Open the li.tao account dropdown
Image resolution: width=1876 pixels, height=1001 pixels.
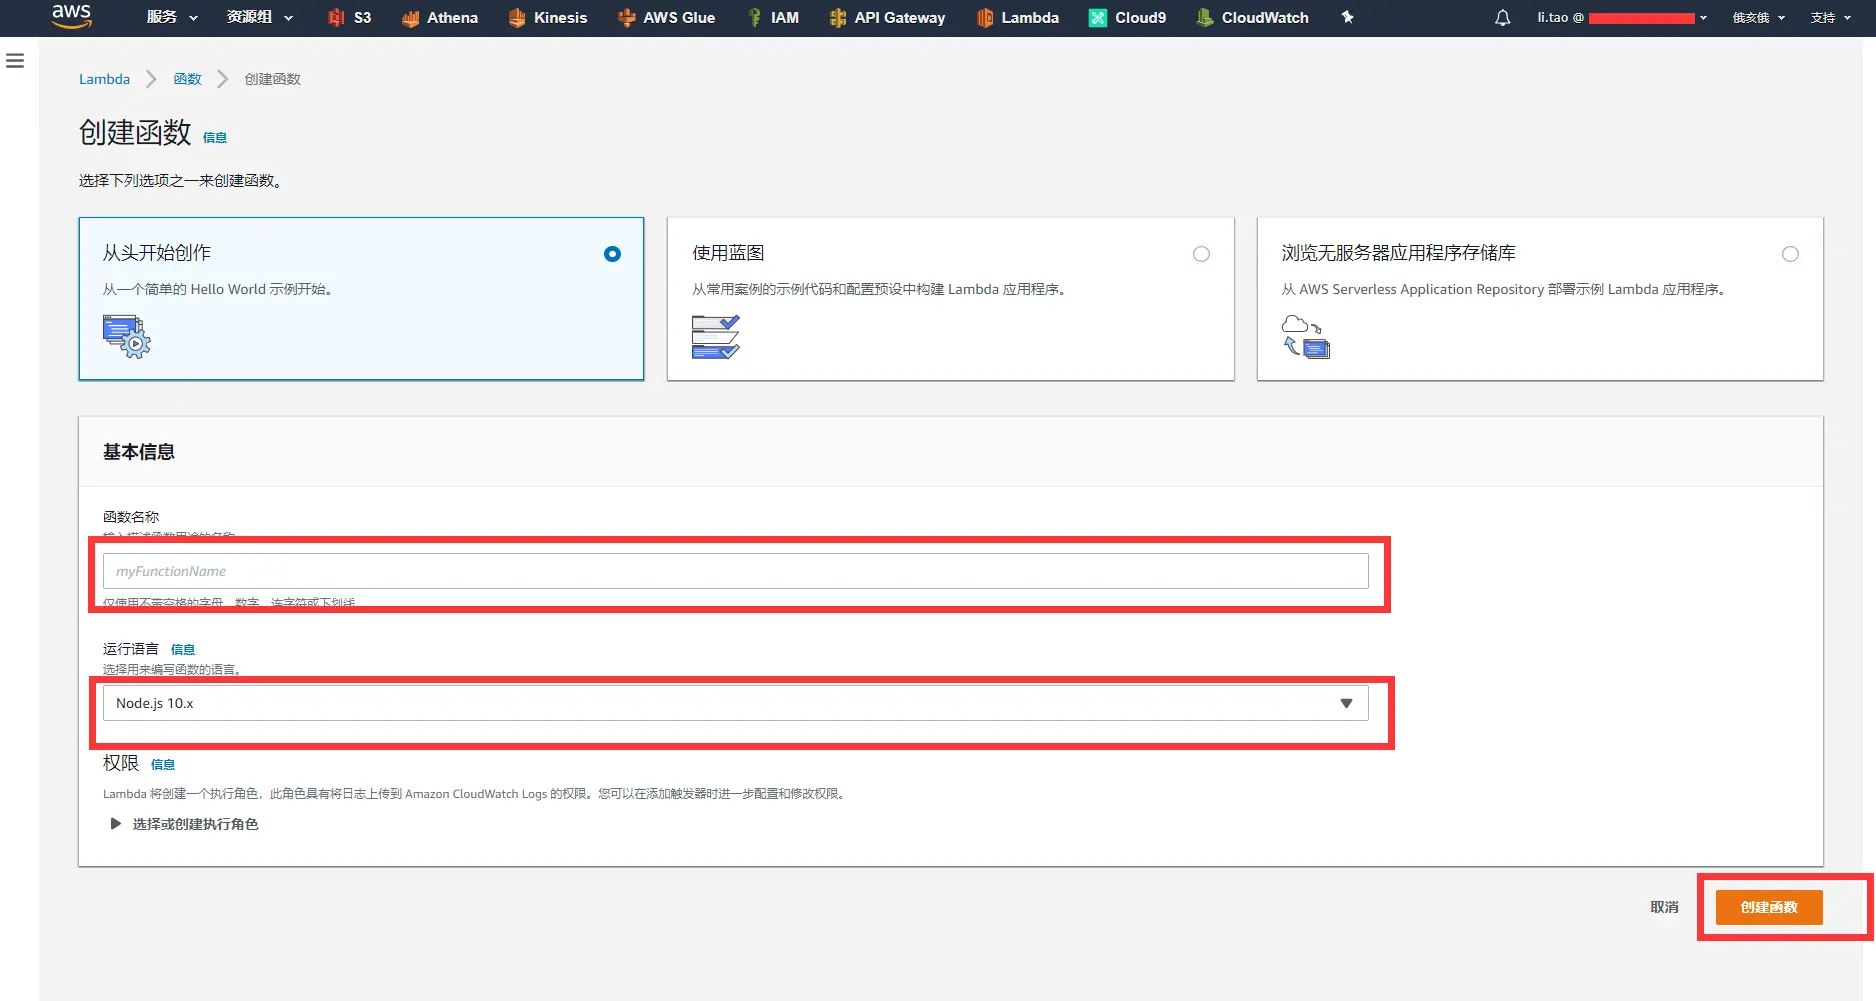point(1622,18)
